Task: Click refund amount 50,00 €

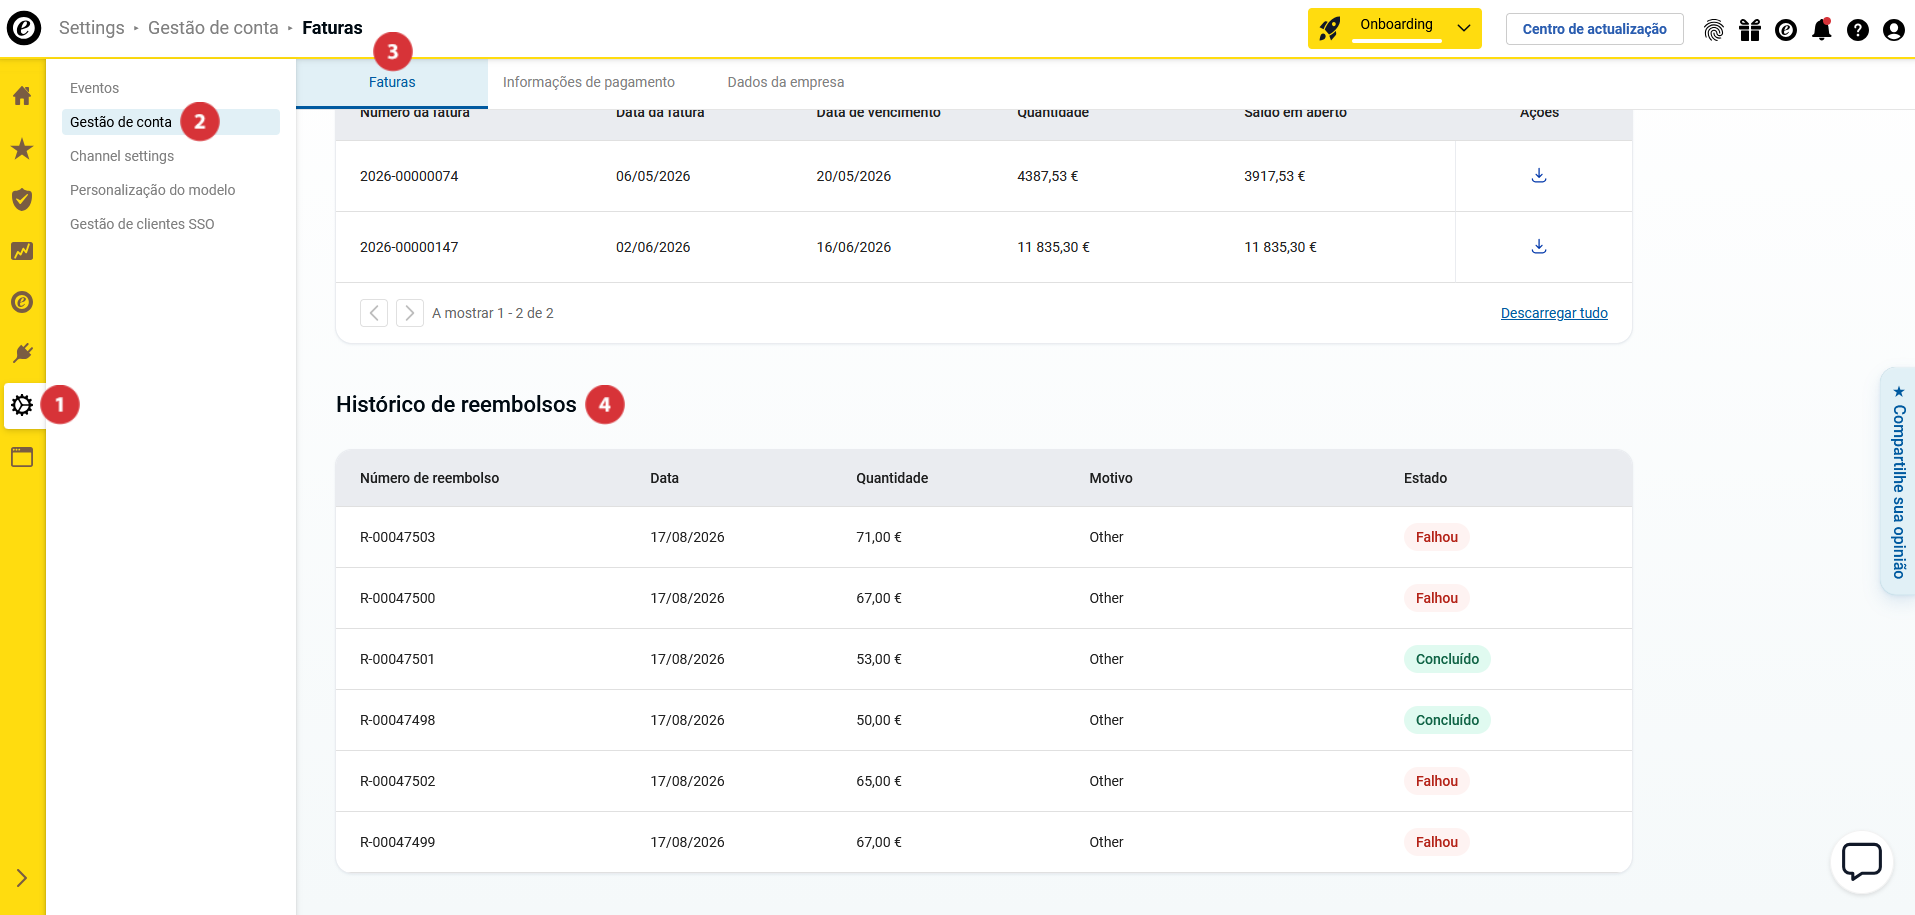Action: pos(879,720)
